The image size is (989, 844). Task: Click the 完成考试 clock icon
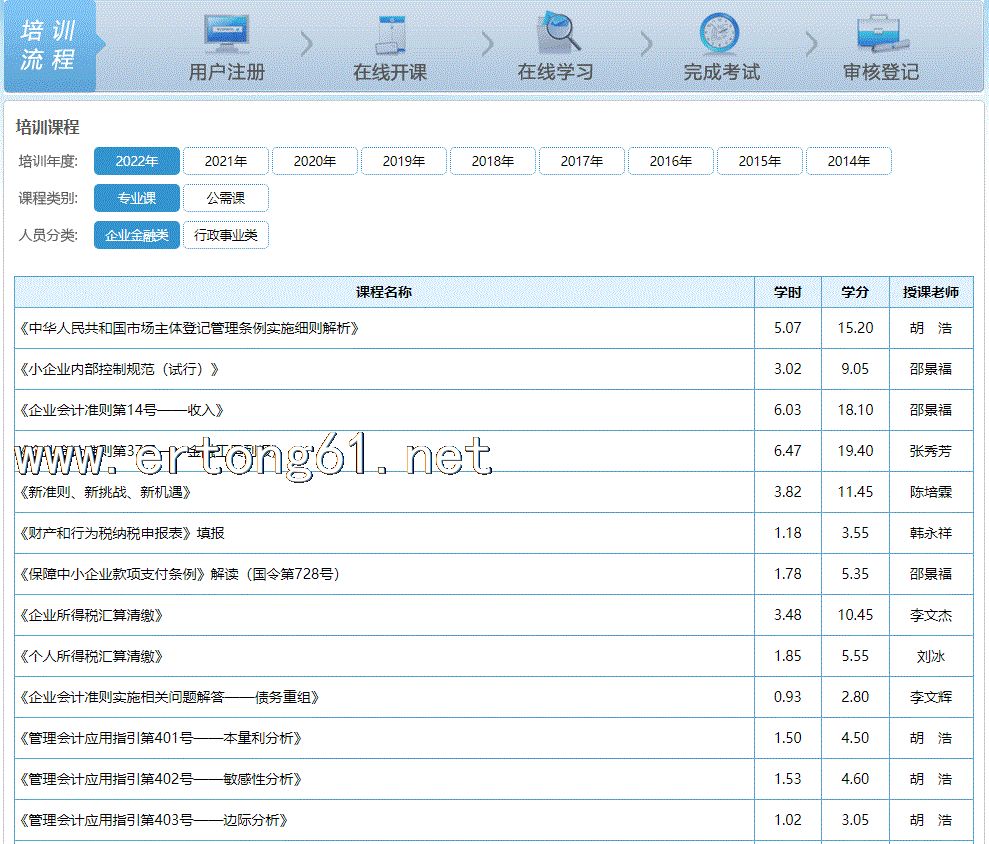[720, 34]
